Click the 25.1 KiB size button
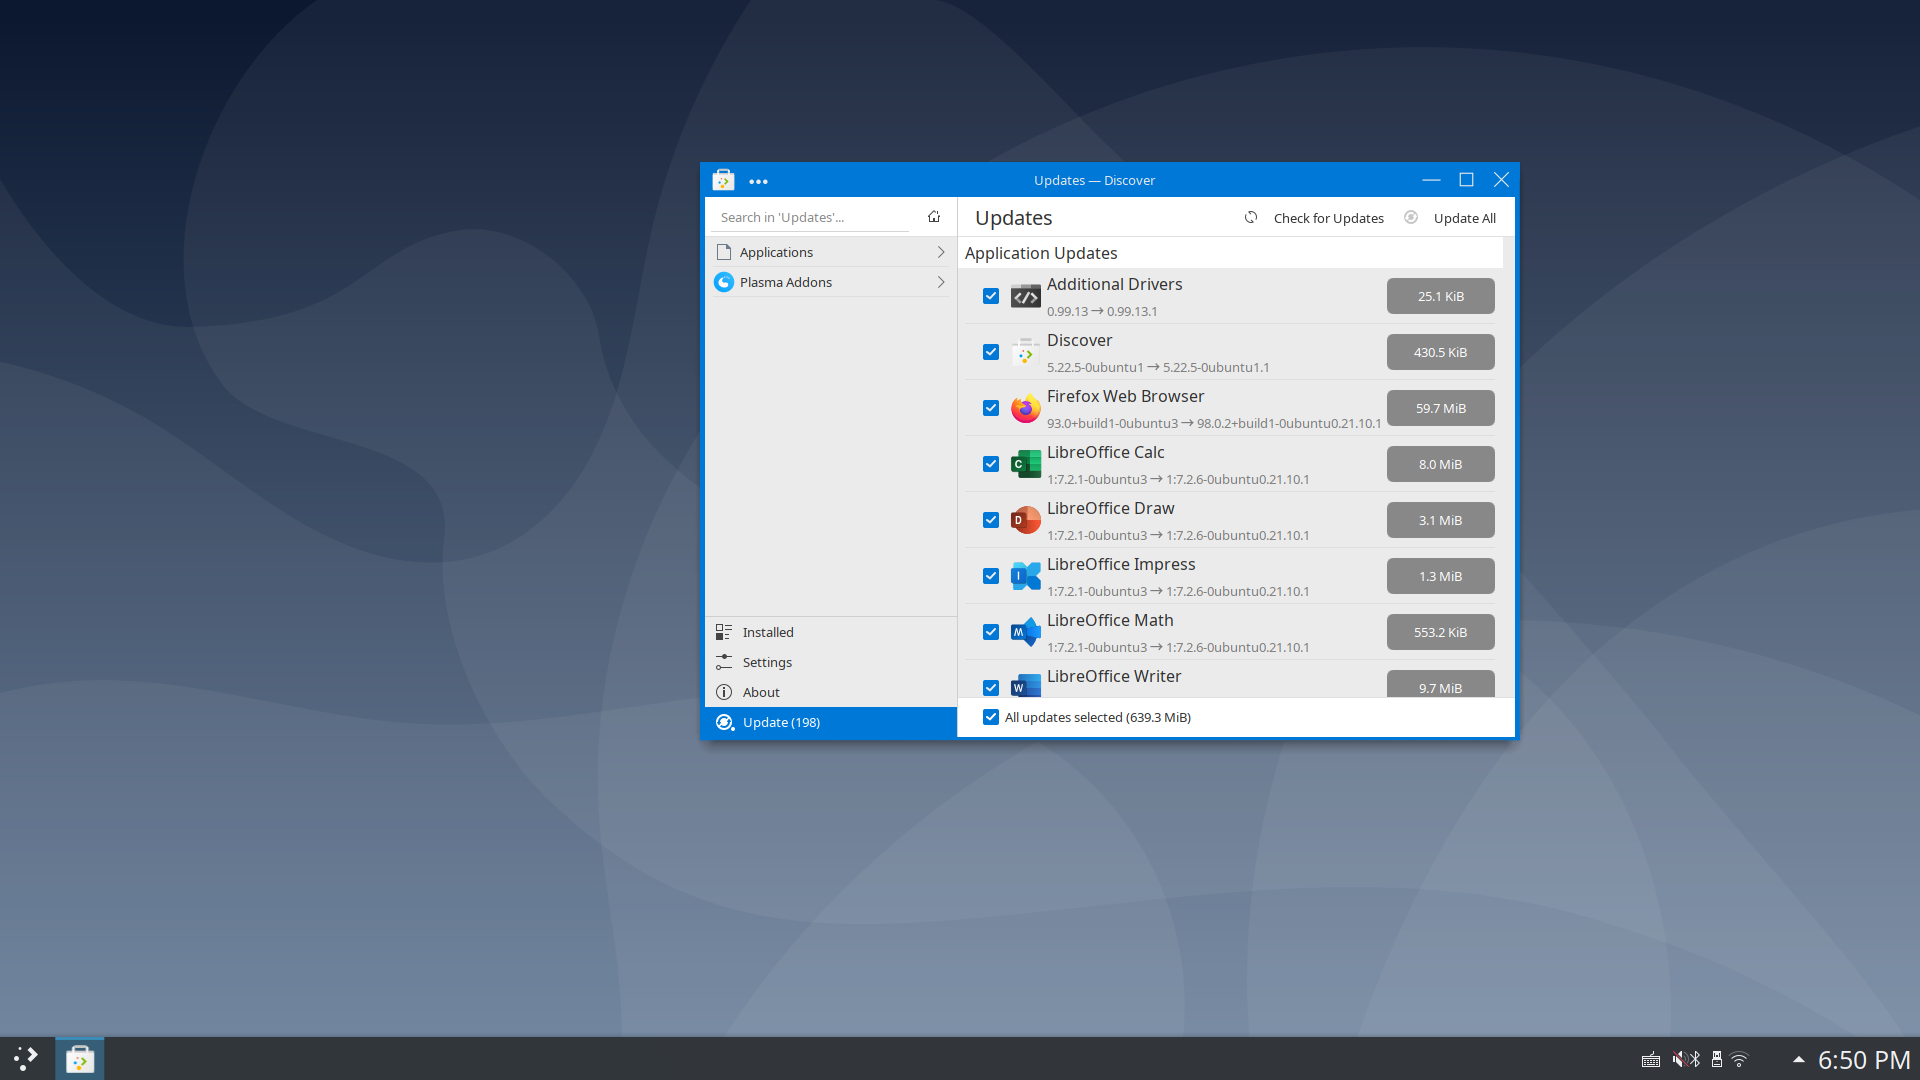Screen dimensions: 1920x1080 tap(1440, 296)
